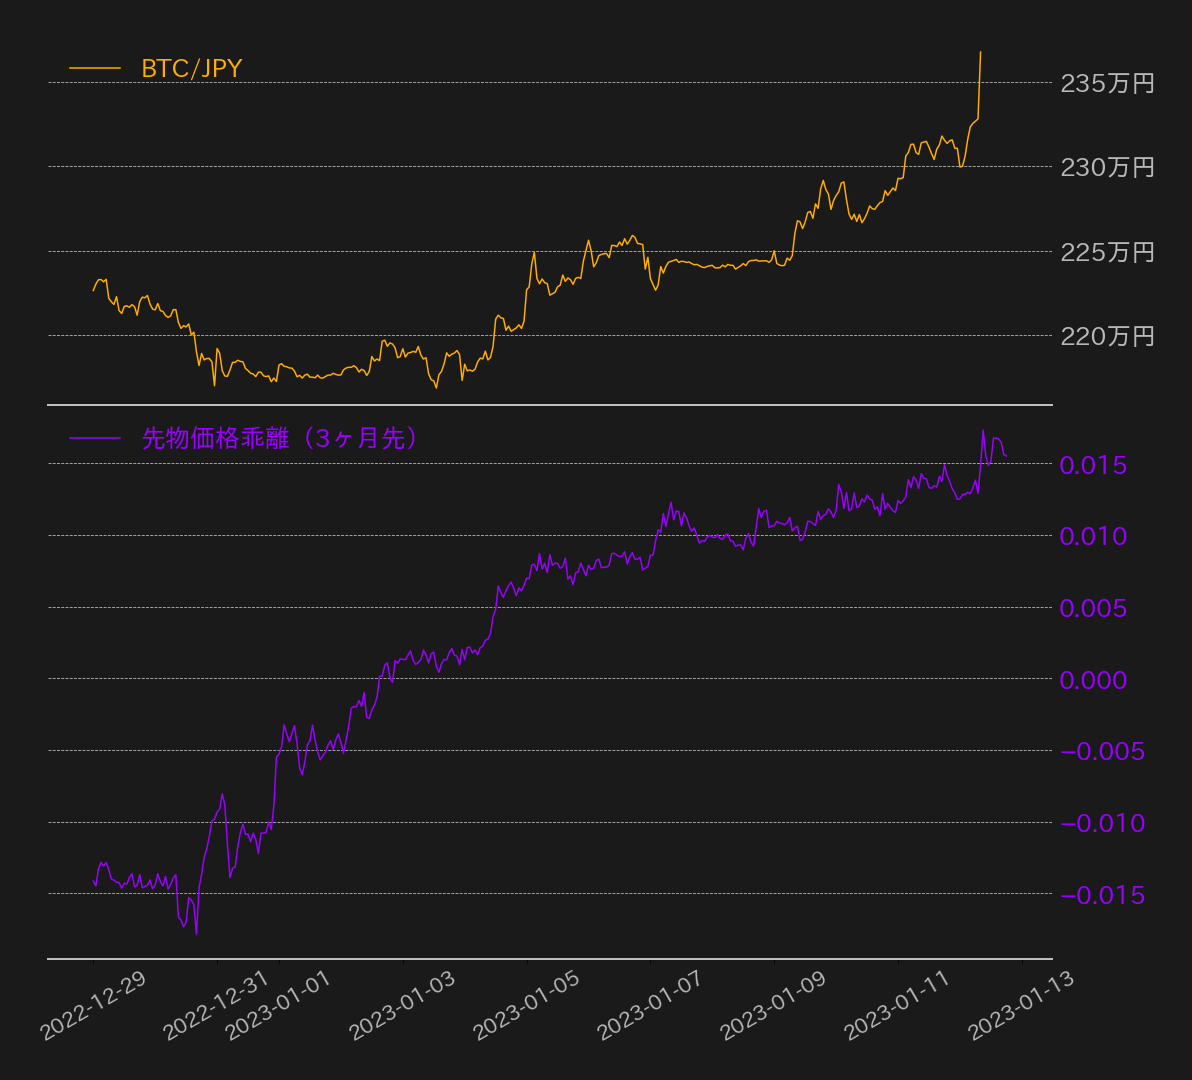Screen dimensions: 1192x1080
Task: Click the 2023-01-01 date label
Action: 278,1006
